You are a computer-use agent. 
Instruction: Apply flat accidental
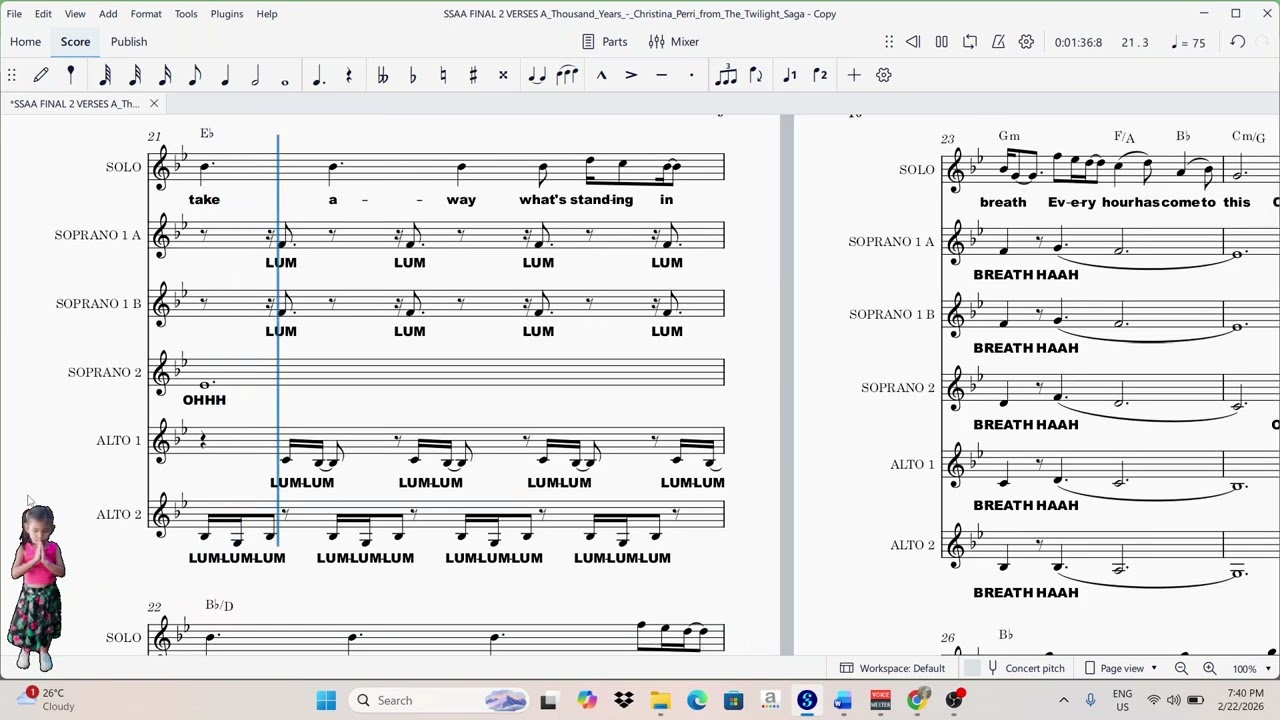[412, 75]
